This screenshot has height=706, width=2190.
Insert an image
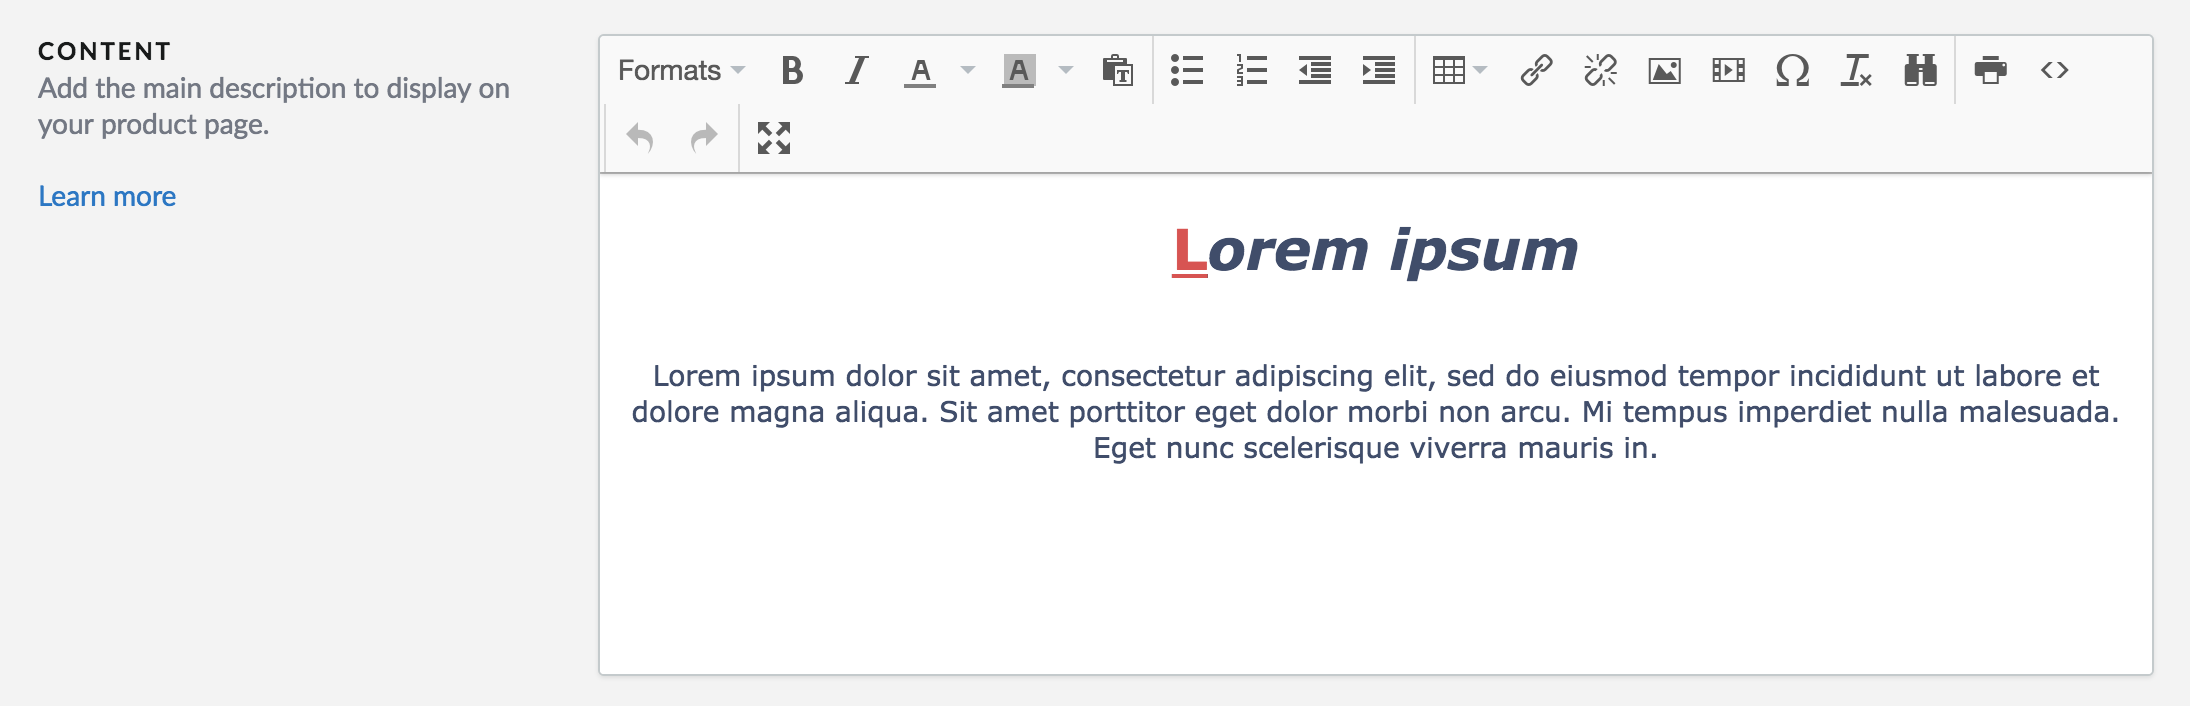[x=1664, y=71]
